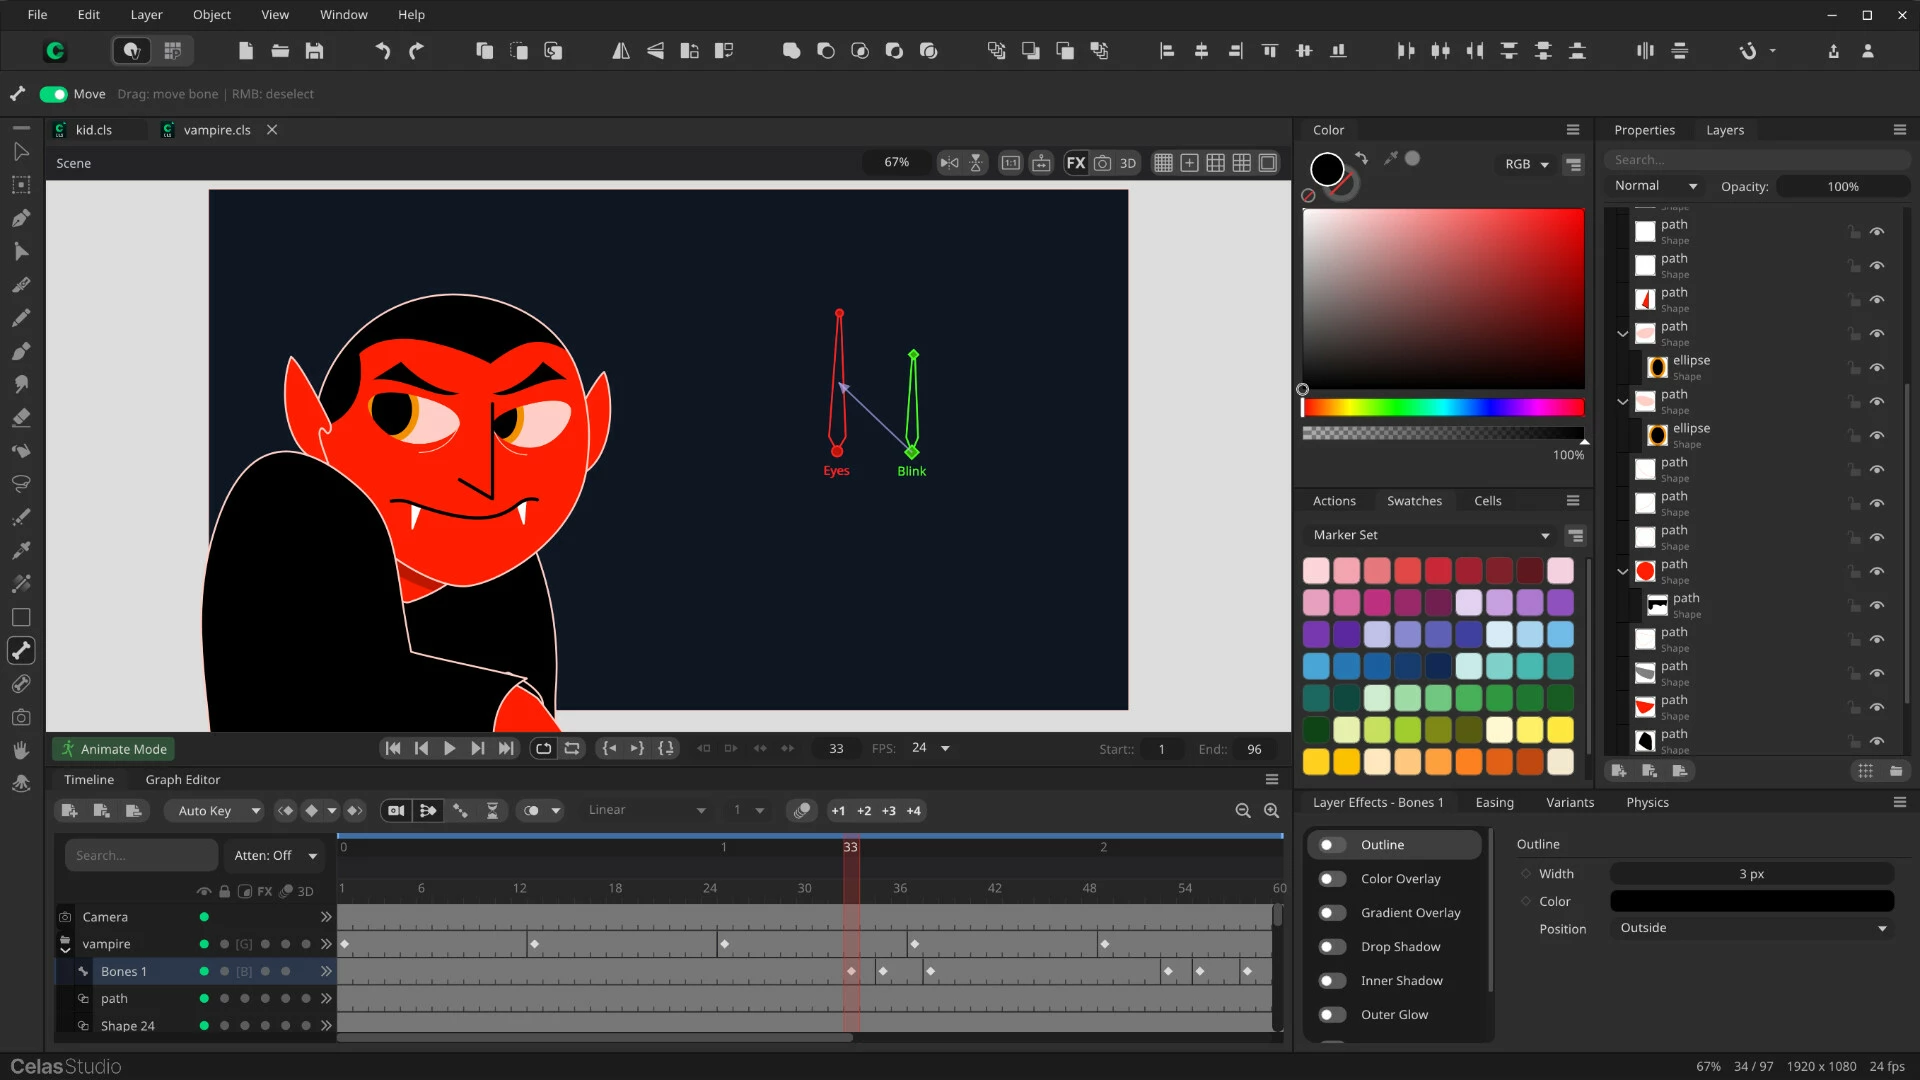Open a file via the folder icon
Image resolution: width=1920 pixels, height=1080 pixels.
pyautogui.click(x=280, y=51)
